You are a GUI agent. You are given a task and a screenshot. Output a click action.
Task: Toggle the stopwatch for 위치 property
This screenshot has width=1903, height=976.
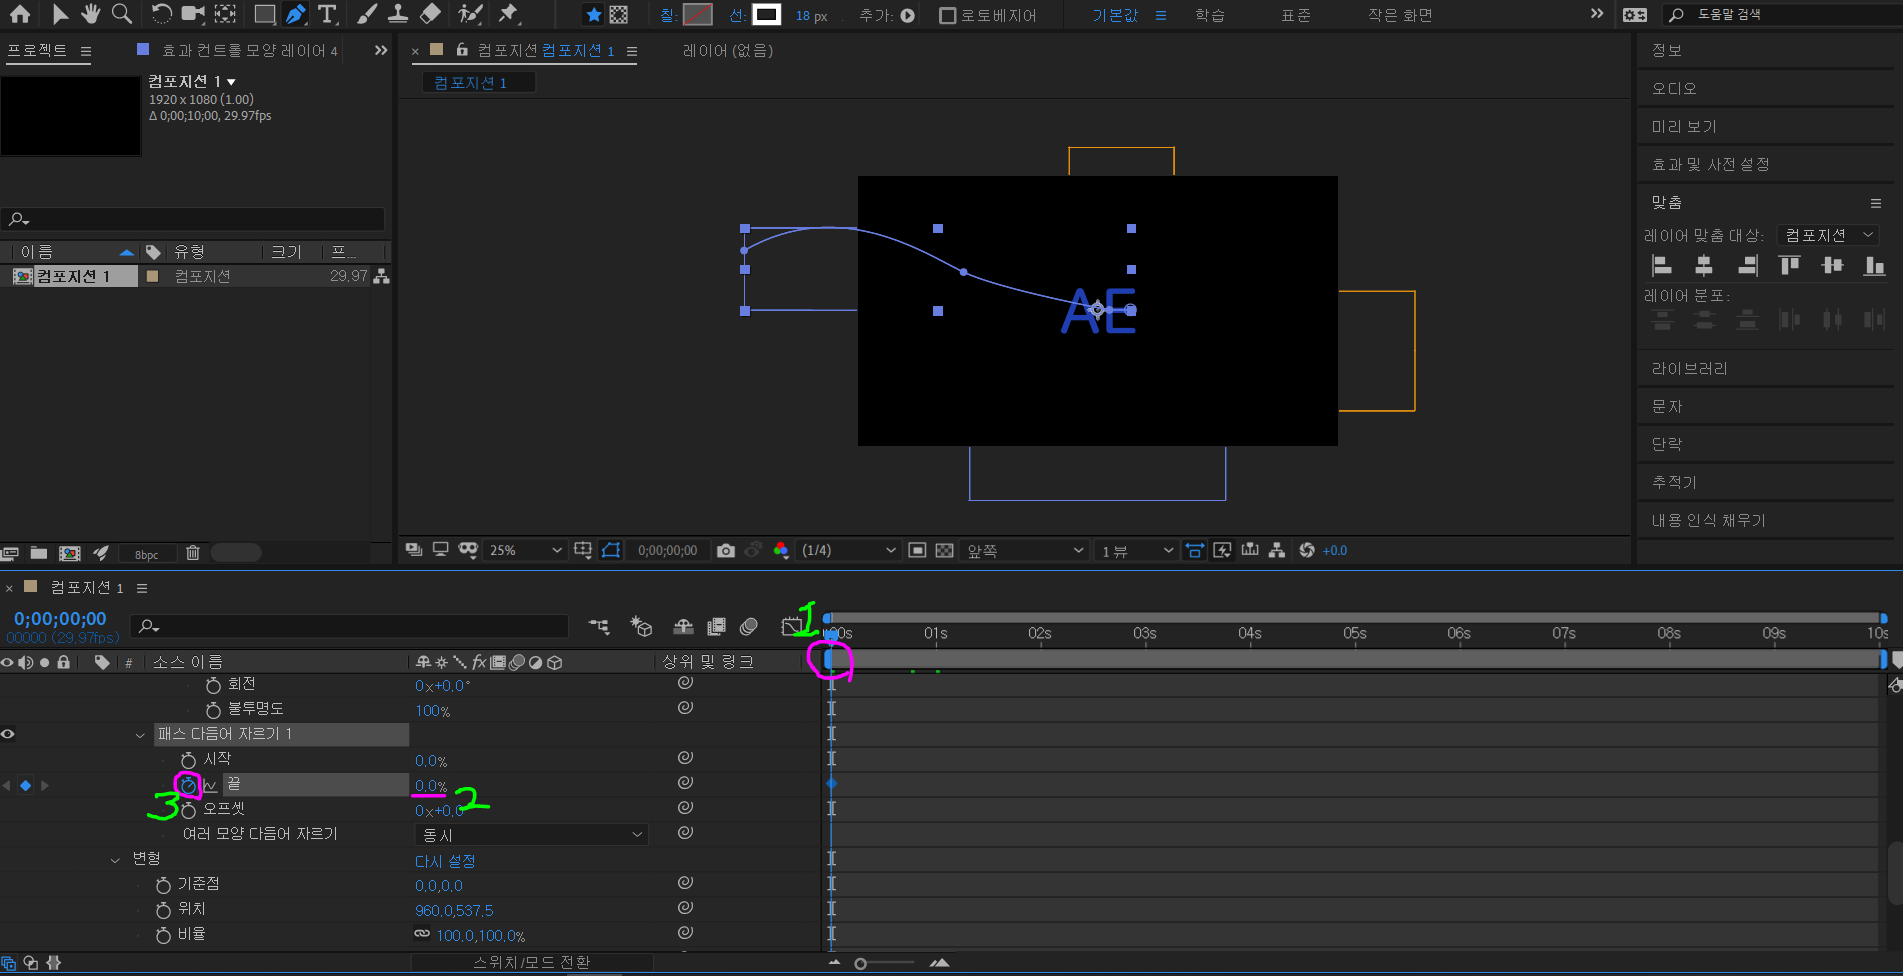[x=163, y=910]
